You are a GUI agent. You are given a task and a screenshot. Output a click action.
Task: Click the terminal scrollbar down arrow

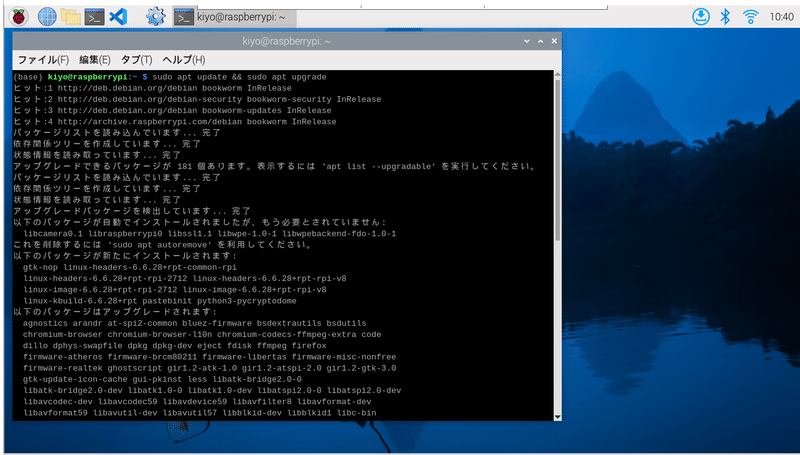point(557,417)
